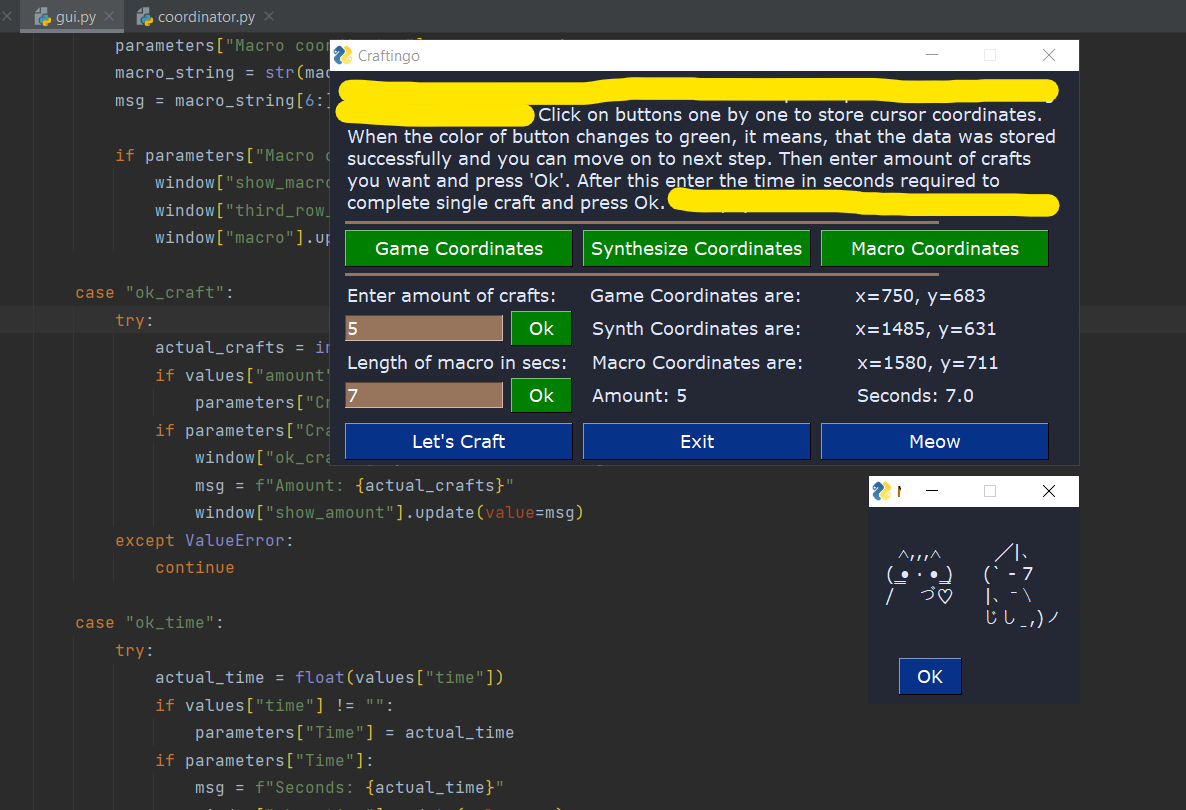Click the Craftingo window title text
Viewport: 1186px width, 810px height.
388,56
